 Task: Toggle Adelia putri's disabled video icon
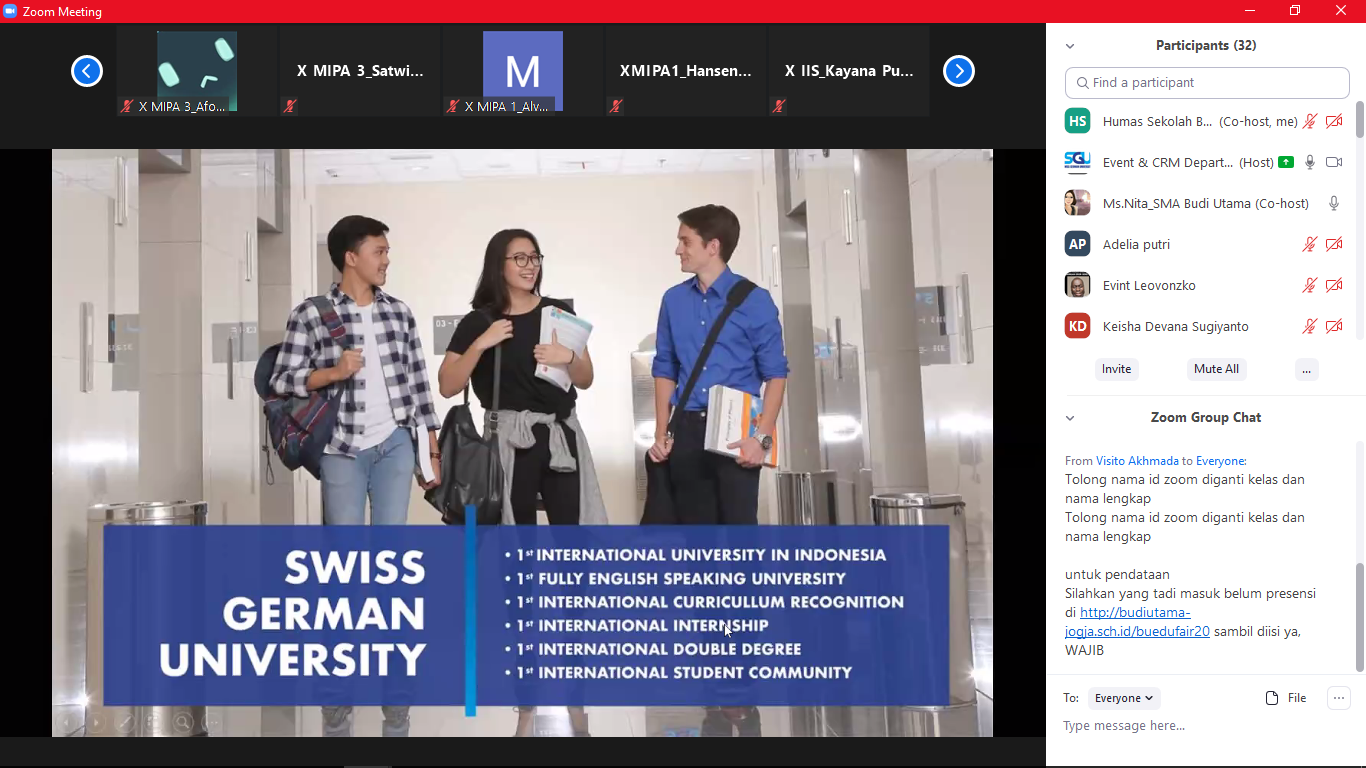(1333, 244)
